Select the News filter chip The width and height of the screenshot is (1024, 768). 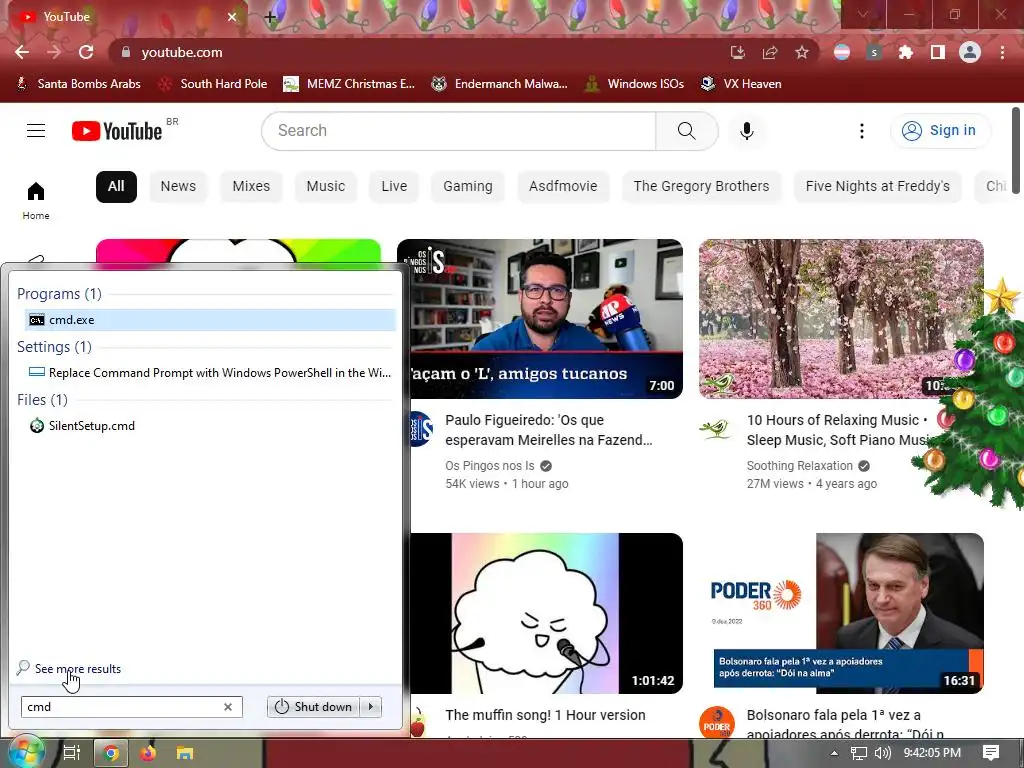(178, 186)
